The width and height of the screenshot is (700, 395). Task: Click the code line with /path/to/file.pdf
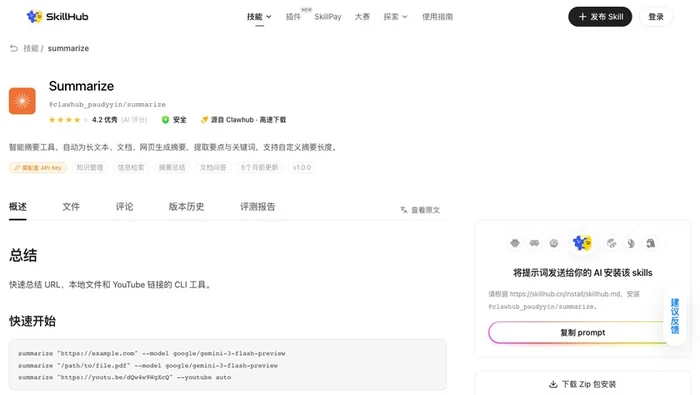pos(148,366)
